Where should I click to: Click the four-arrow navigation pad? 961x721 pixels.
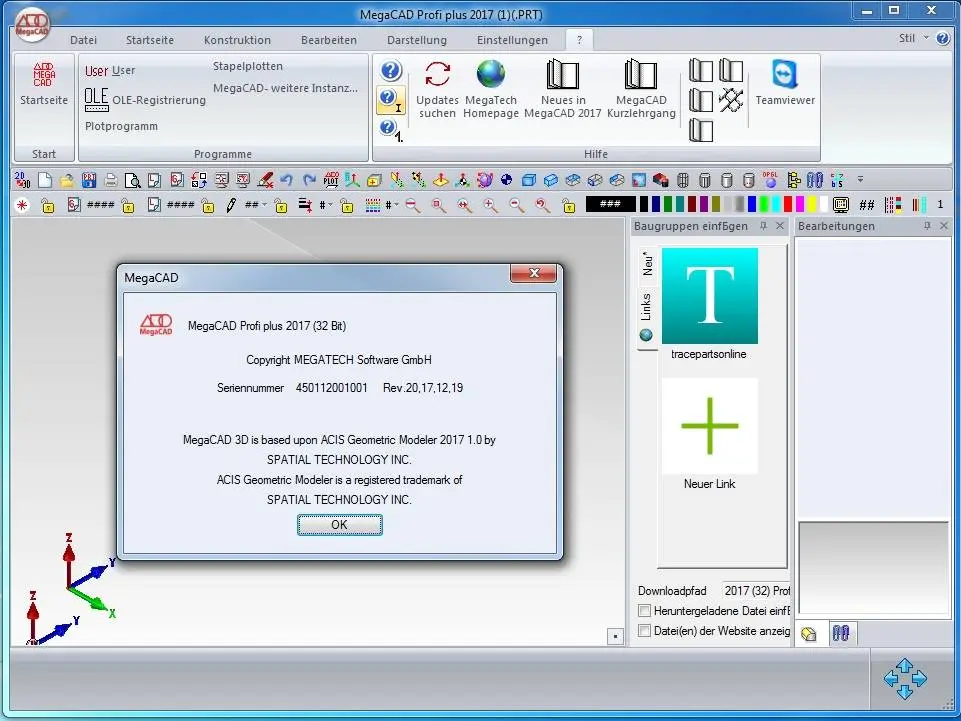coord(905,679)
